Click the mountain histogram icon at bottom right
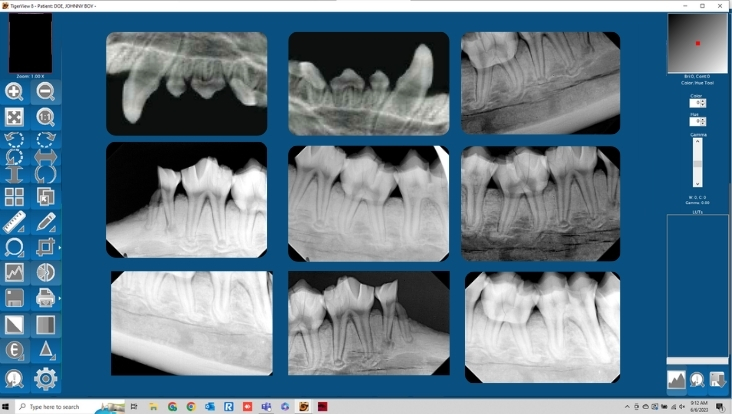Image resolution: width=732 pixels, height=414 pixels. click(676, 380)
